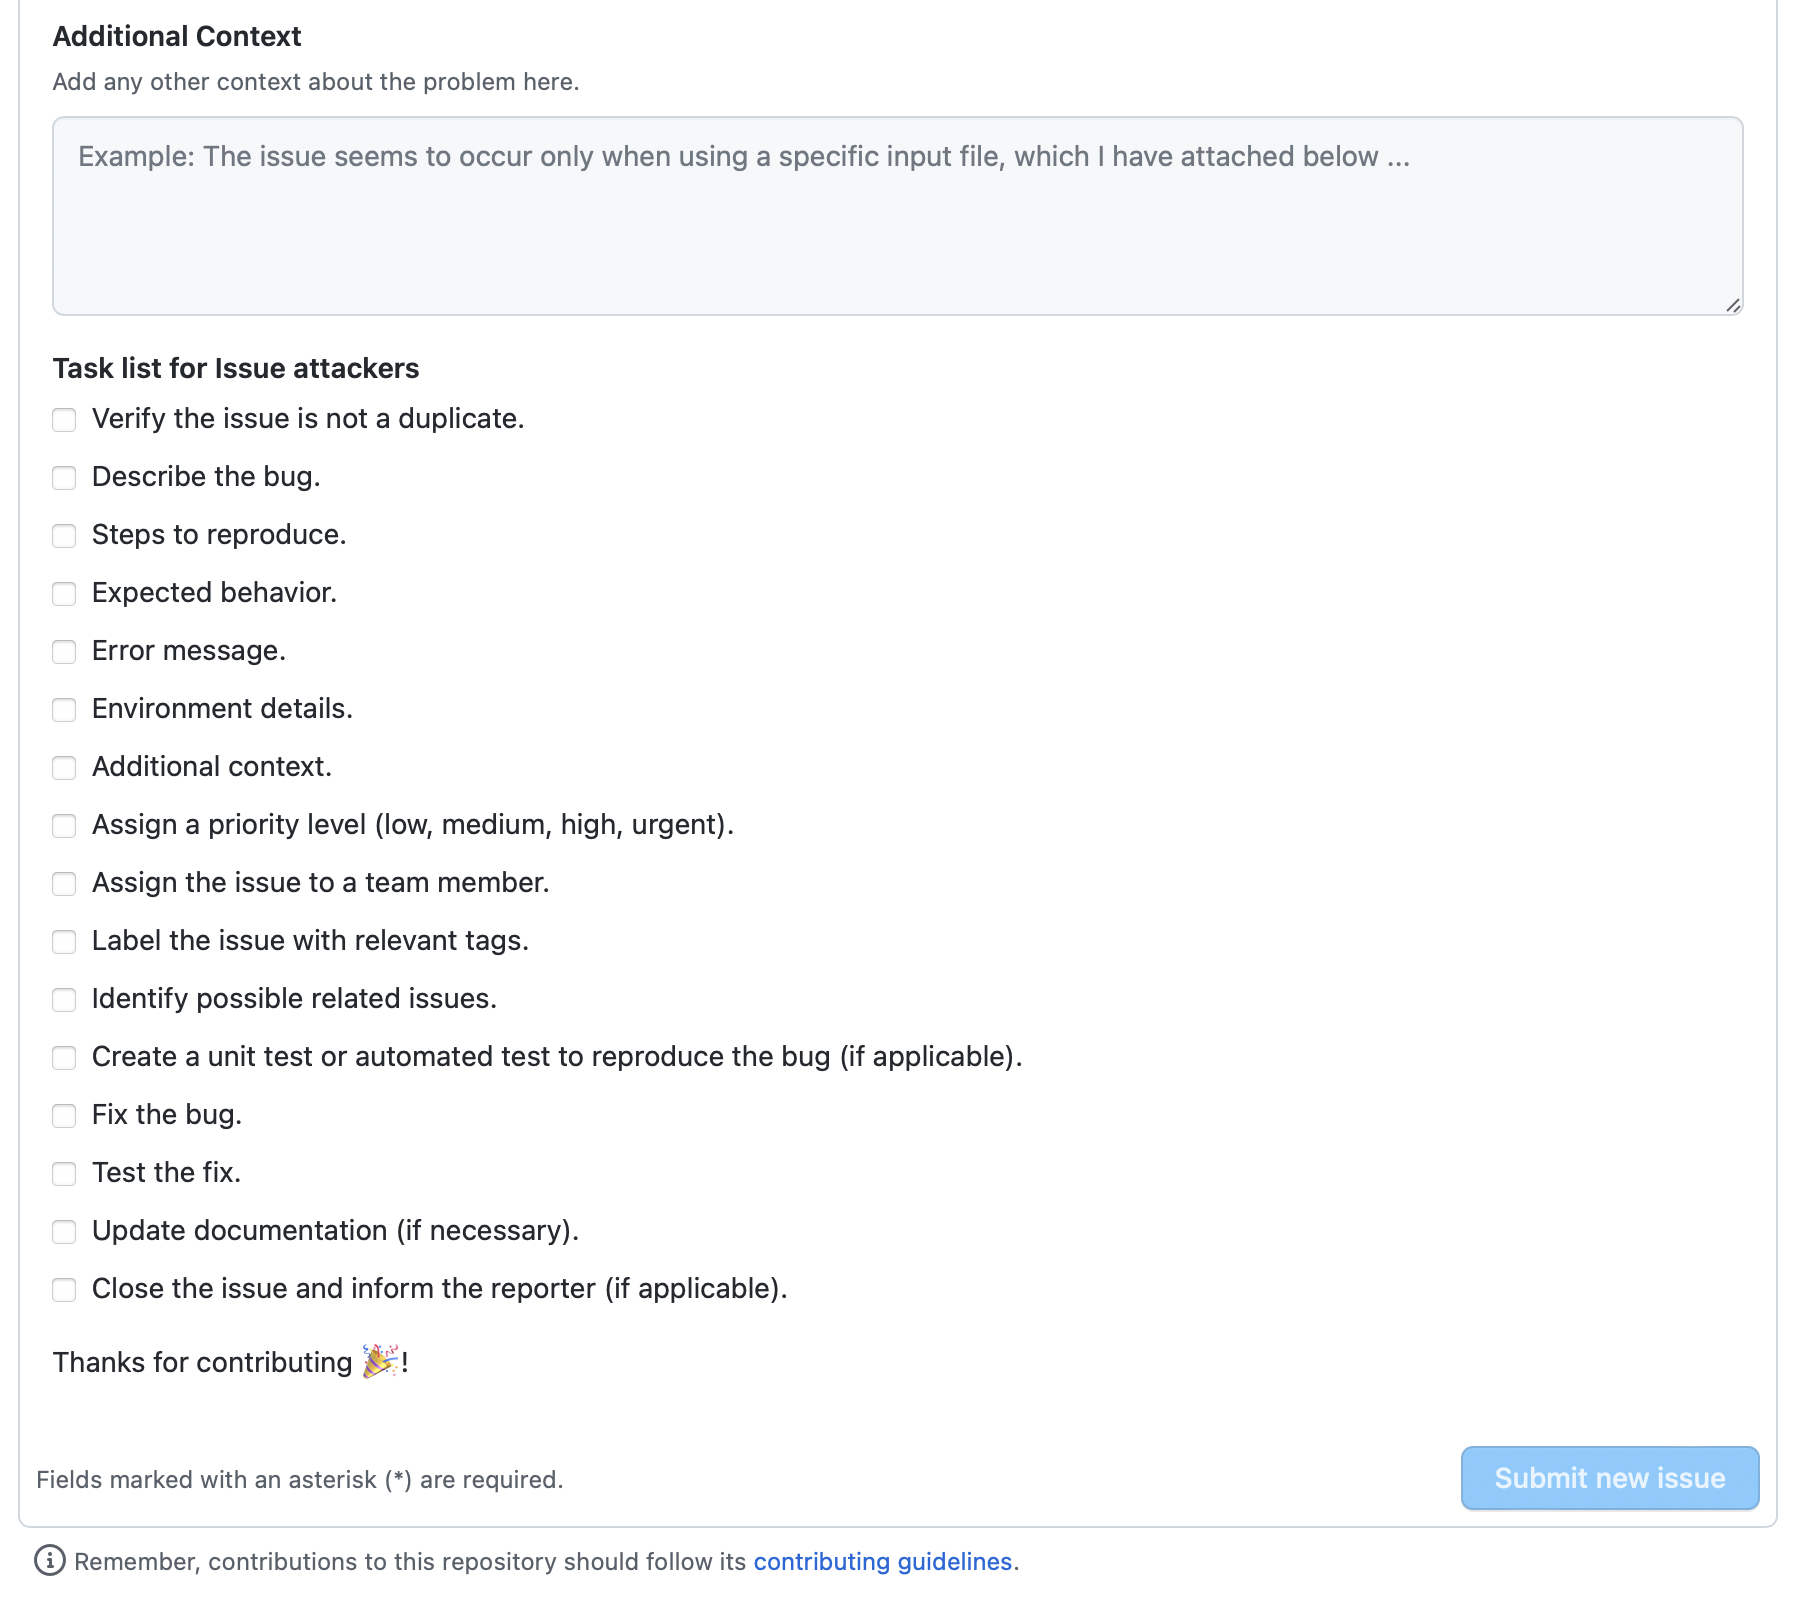Viewport: 1818px width, 1600px height.
Task: Check the 'Test the fix' checkbox
Action: 64,1174
